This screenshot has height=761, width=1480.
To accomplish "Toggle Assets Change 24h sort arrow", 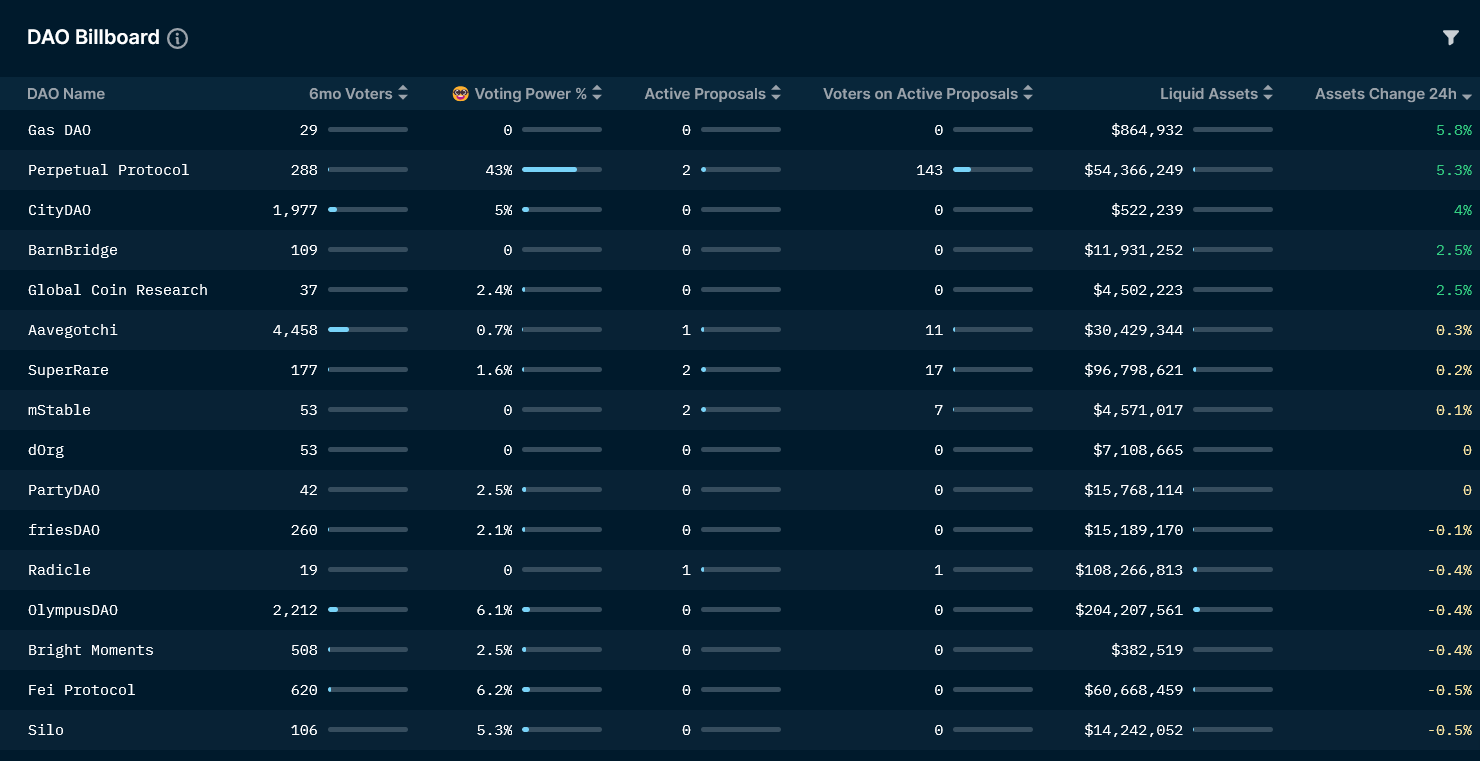I will click(x=1467, y=96).
